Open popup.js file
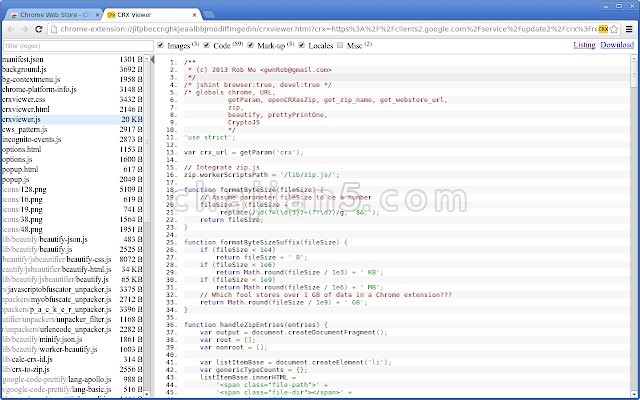This screenshot has height=400, width=640. 72,180
